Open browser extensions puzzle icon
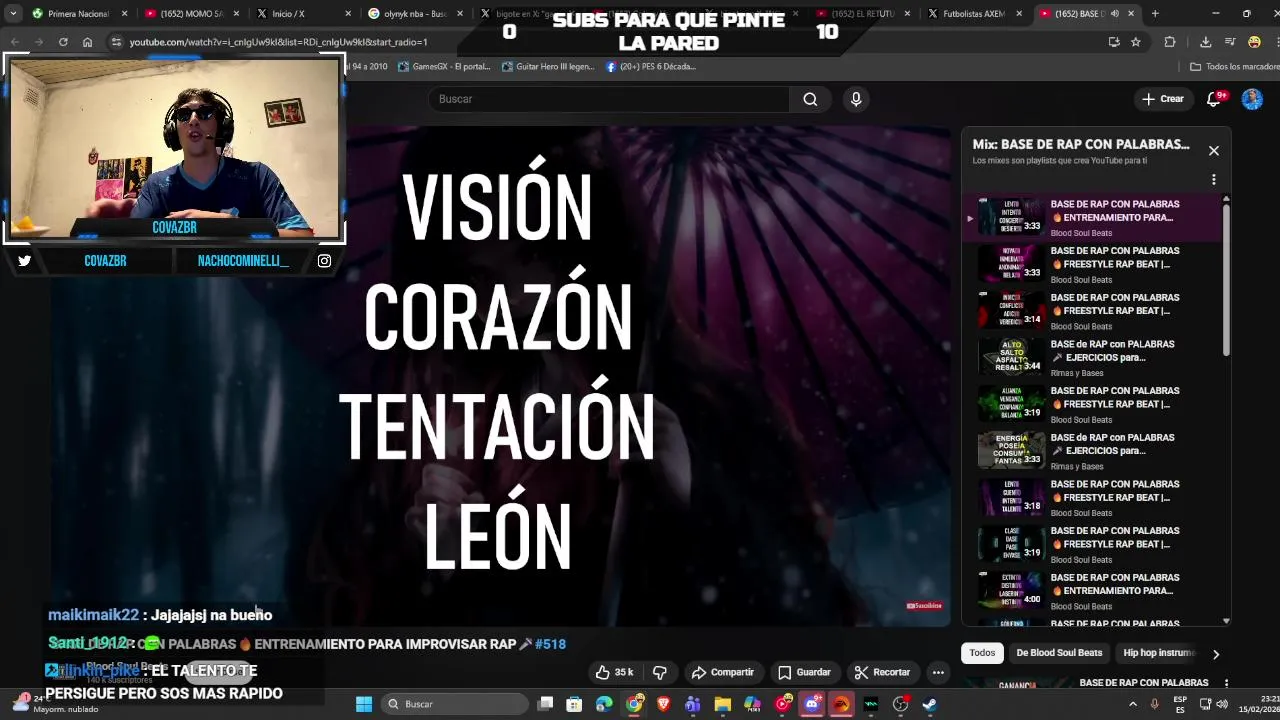 click(1170, 42)
